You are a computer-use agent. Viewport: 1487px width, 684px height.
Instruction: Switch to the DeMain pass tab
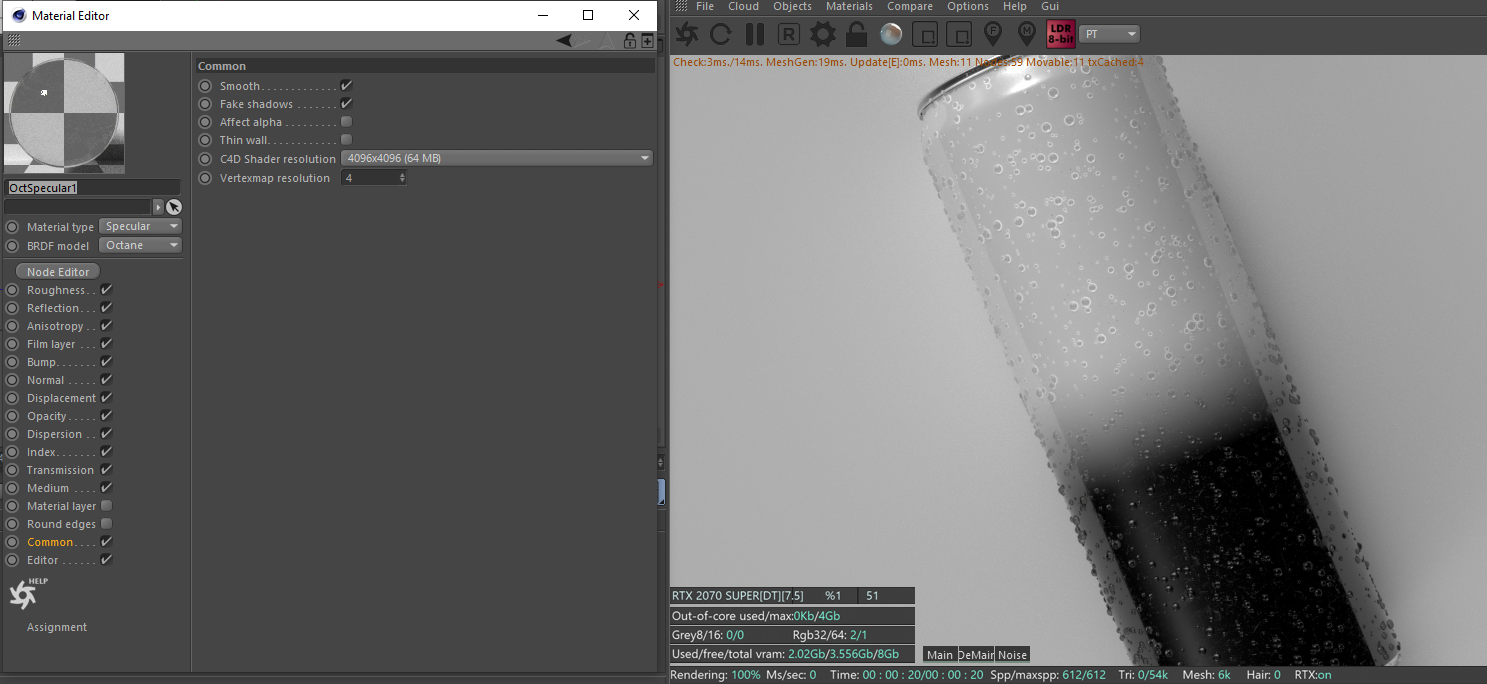976,655
